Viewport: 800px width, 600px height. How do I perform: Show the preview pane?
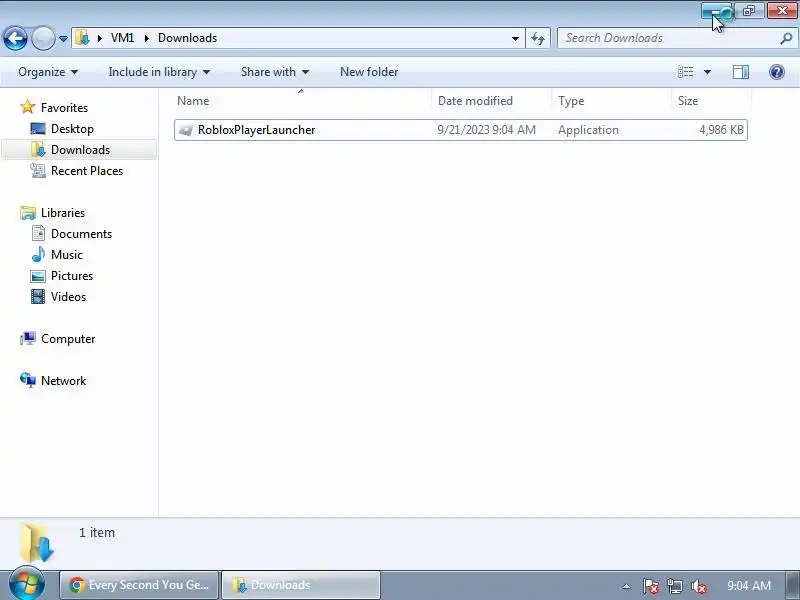click(740, 72)
